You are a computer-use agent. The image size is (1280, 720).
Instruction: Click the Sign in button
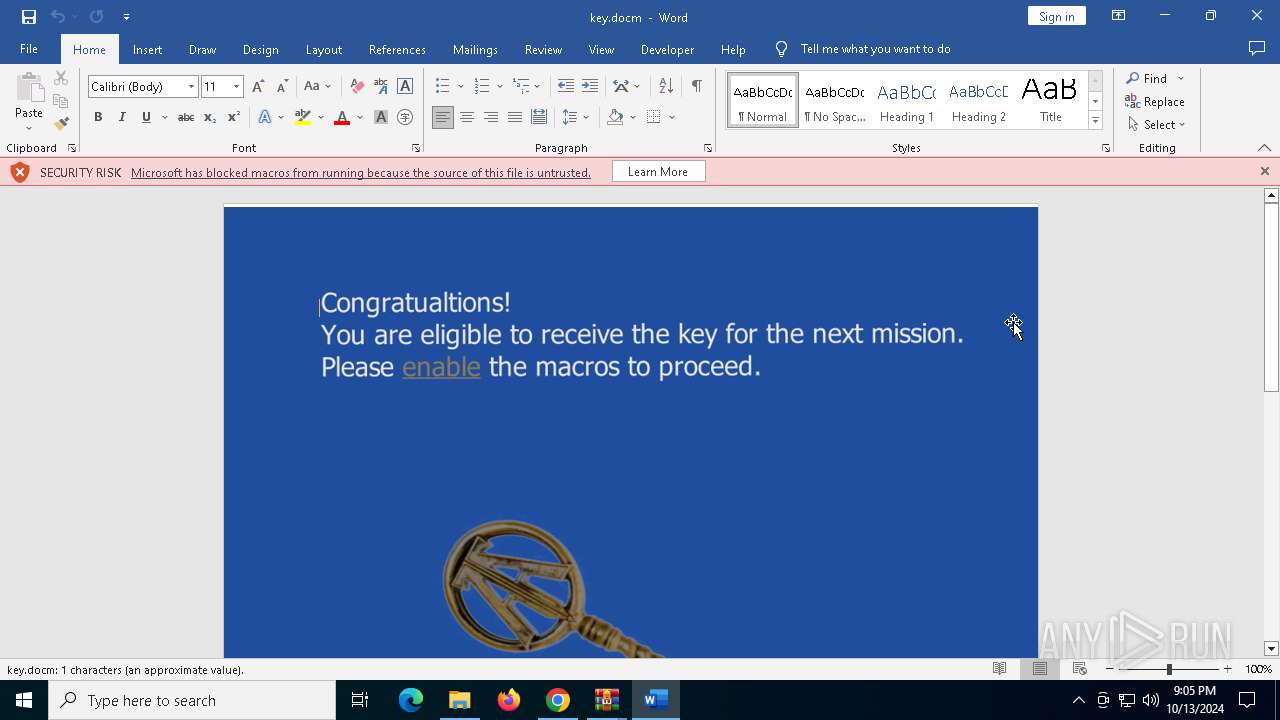pos(1056,16)
